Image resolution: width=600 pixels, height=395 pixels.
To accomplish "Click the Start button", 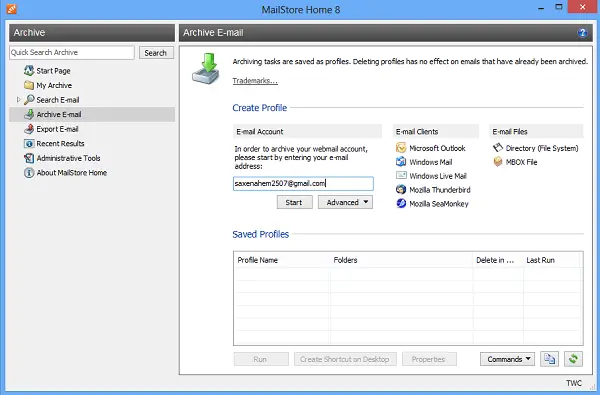I will pos(294,202).
